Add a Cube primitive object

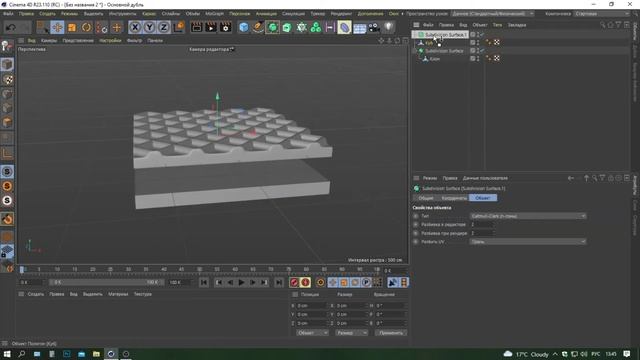click(x=244, y=27)
